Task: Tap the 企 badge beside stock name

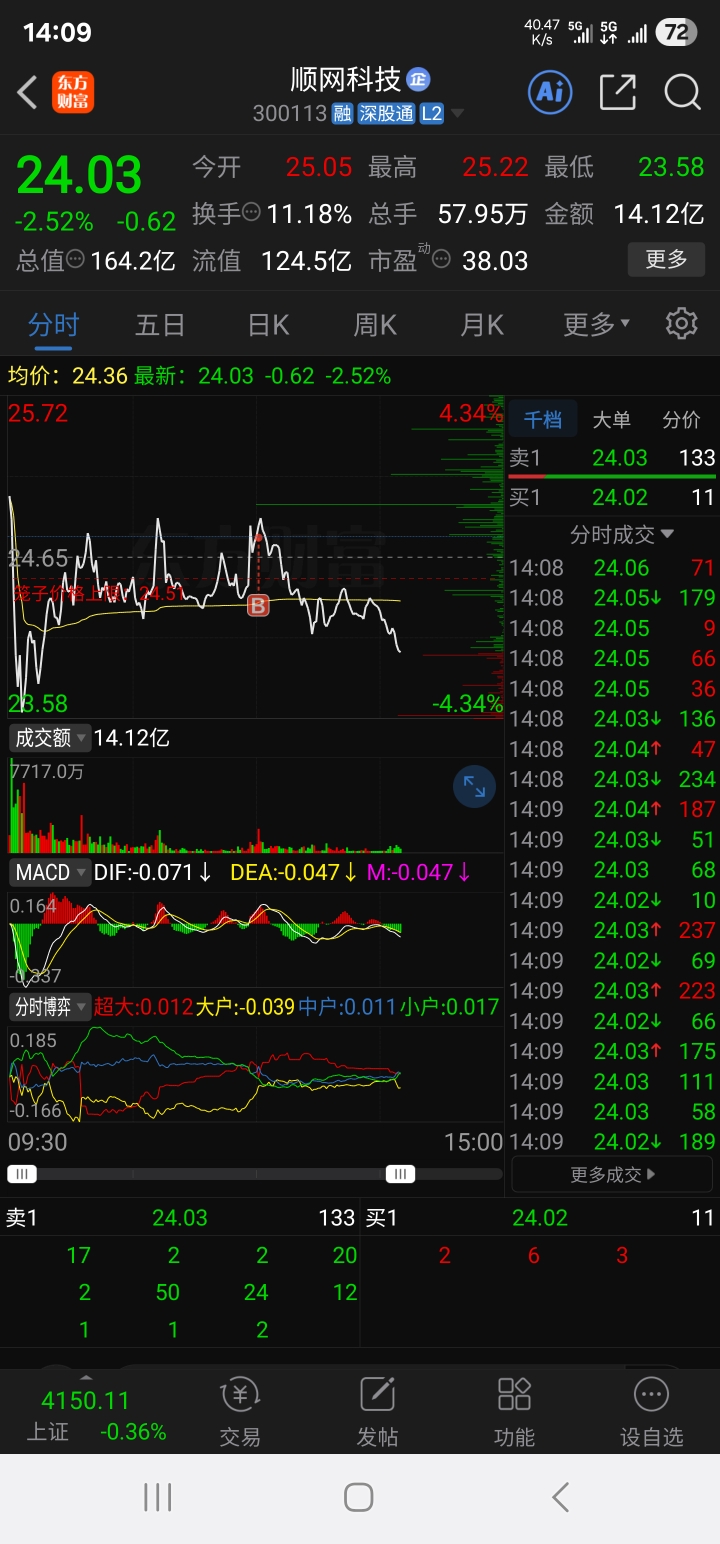Action: tap(418, 79)
